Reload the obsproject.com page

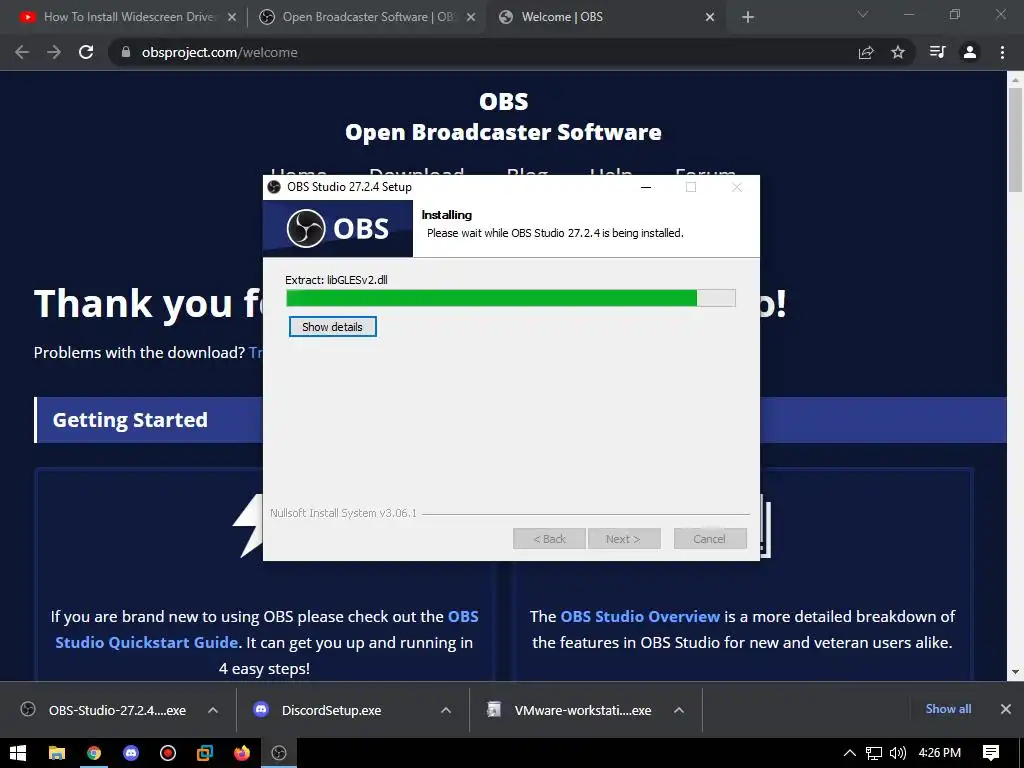(x=86, y=52)
